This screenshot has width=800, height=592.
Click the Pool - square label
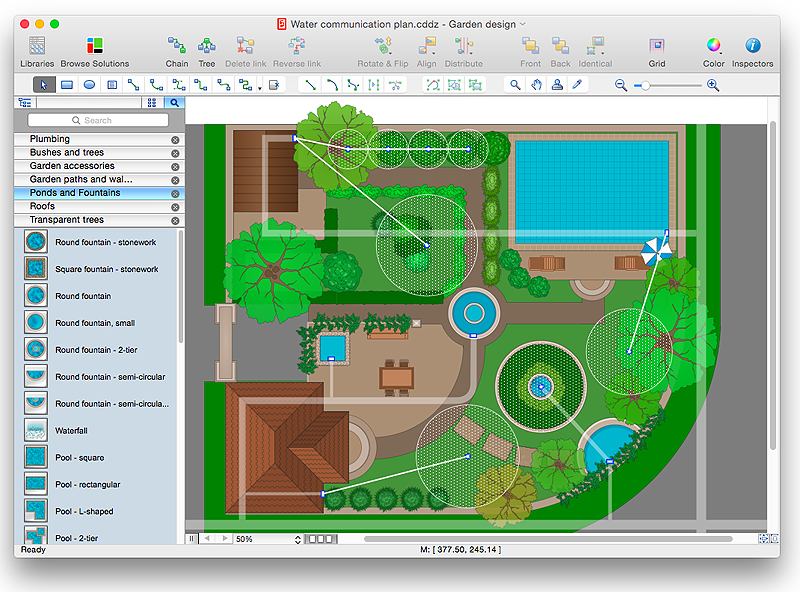(x=80, y=458)
